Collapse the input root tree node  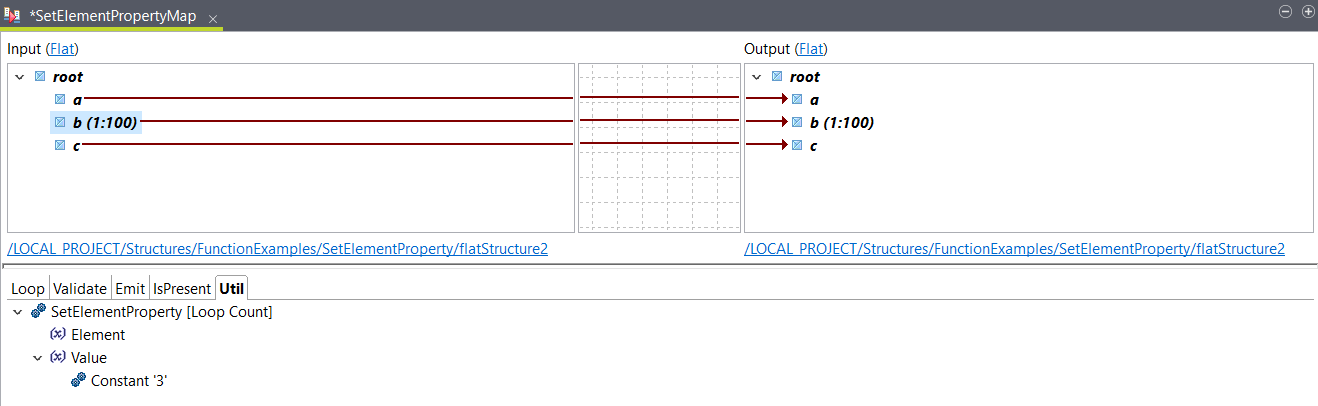(x=19, y=77)
